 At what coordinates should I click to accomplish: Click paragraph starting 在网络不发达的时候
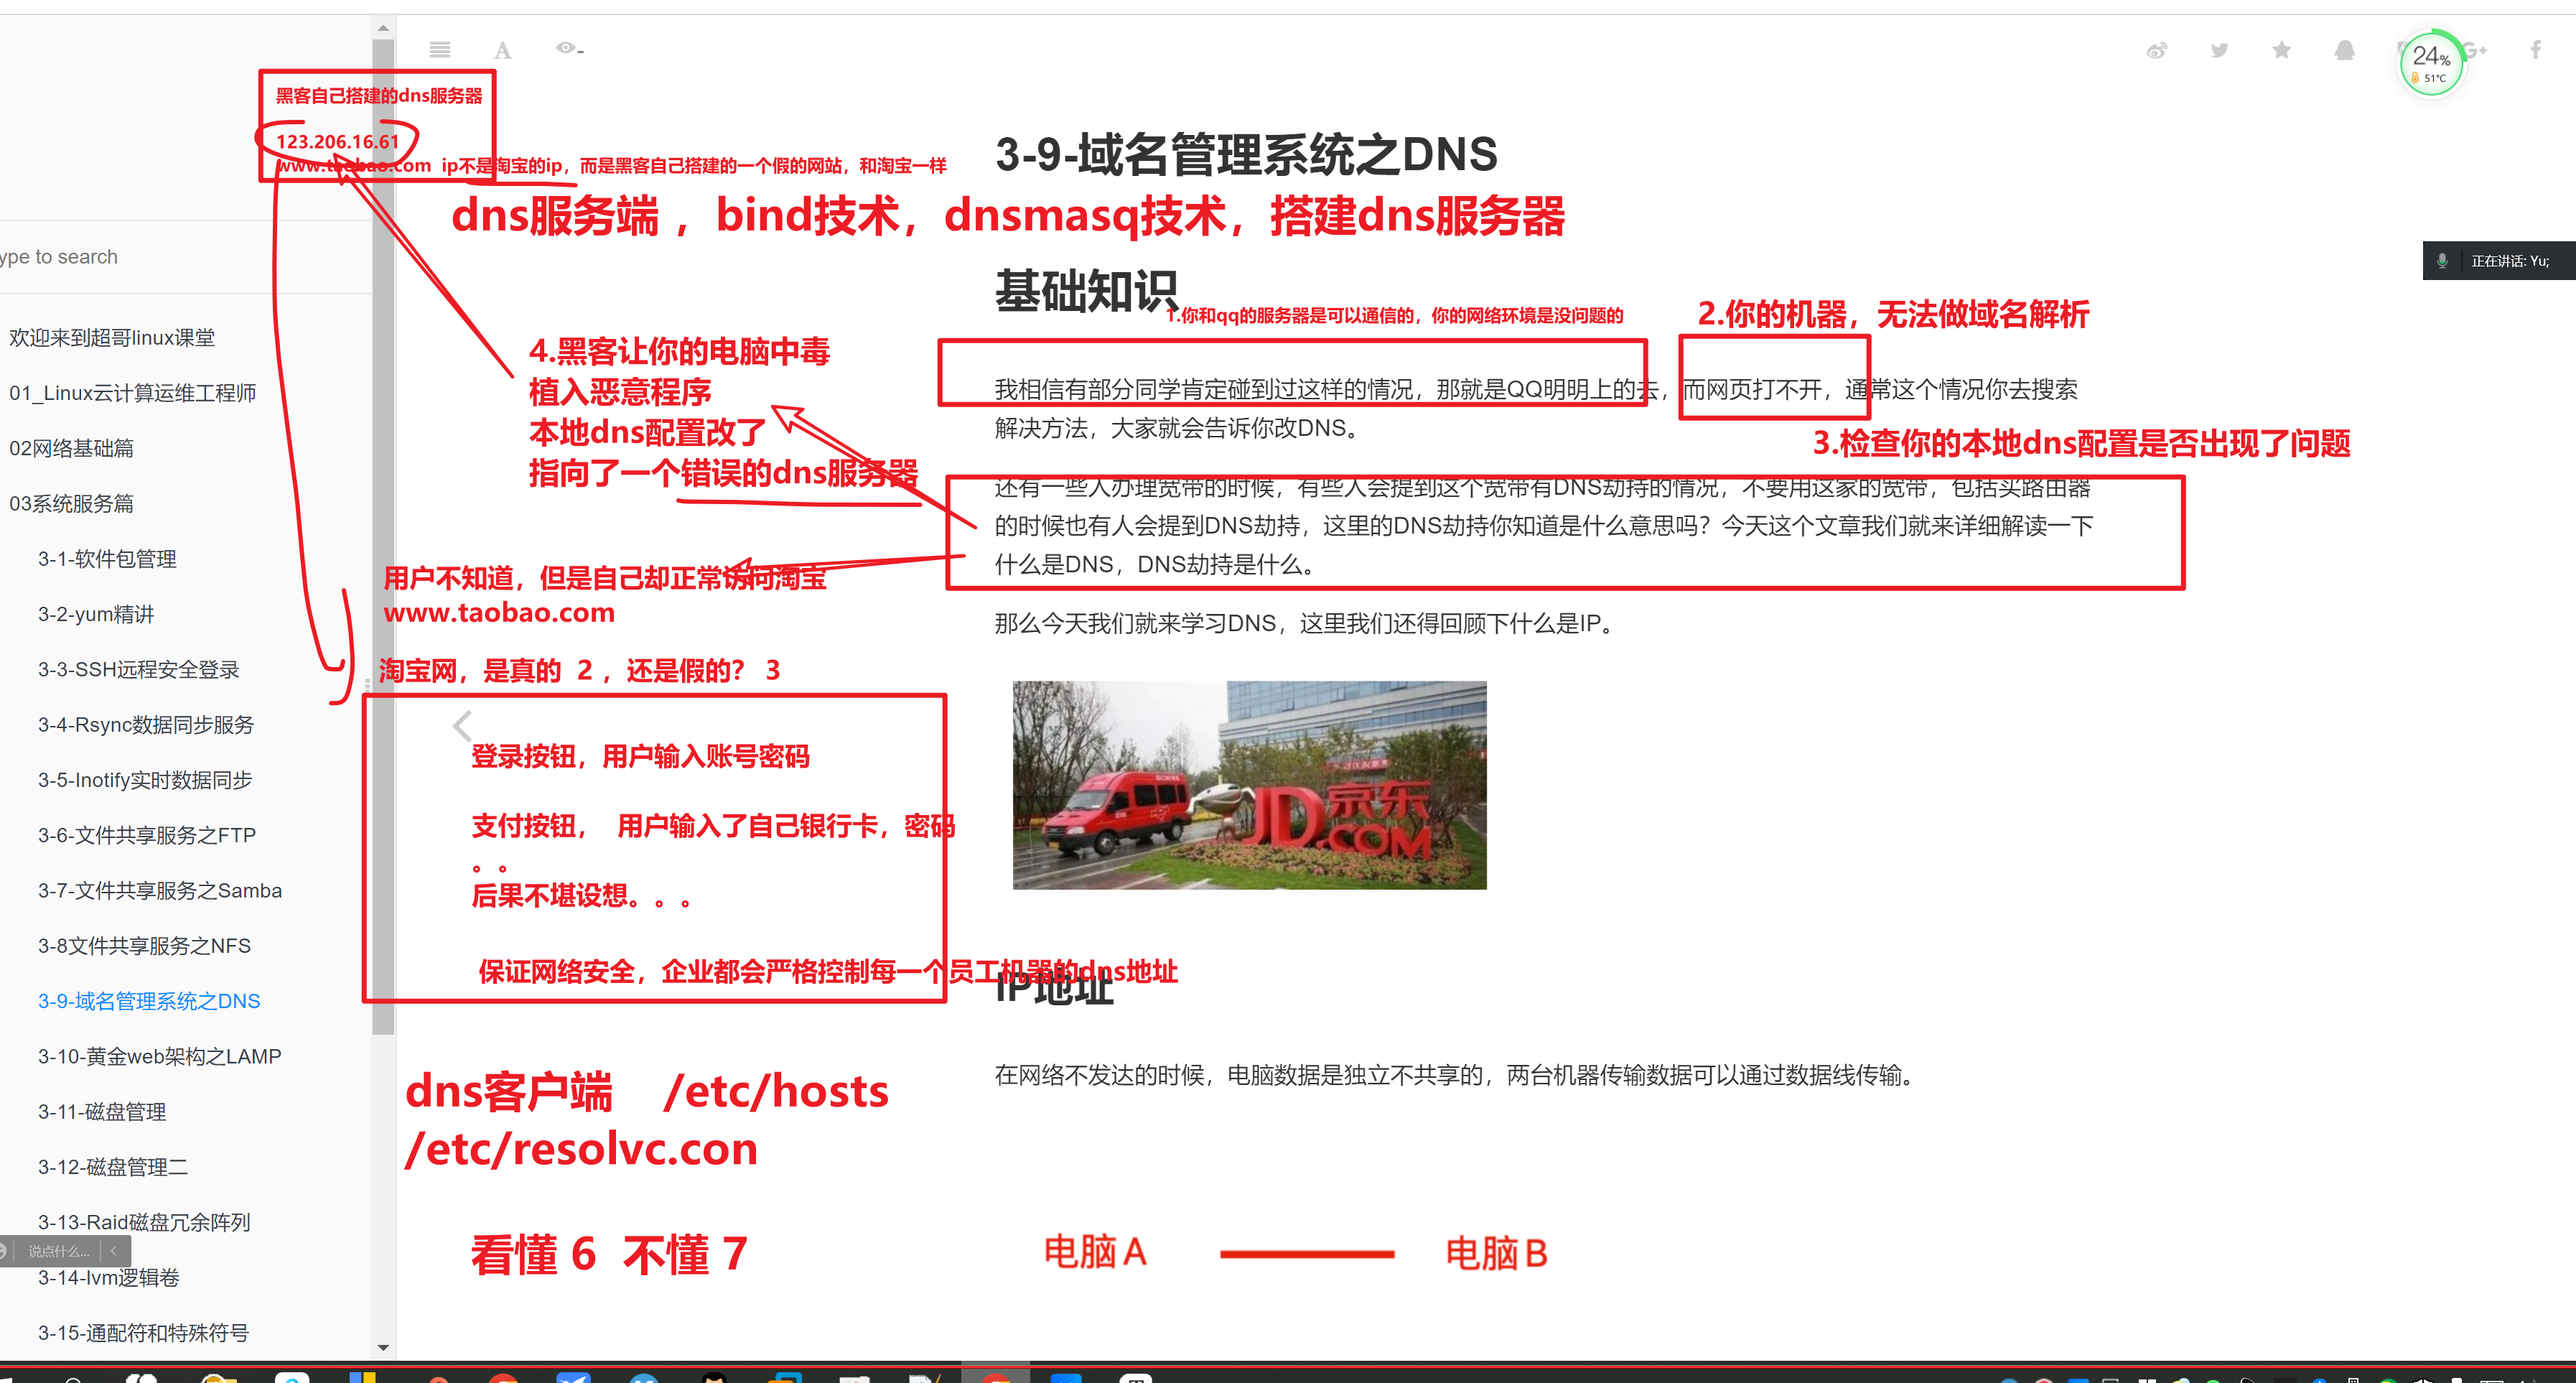pyautogui.click(x=1457, y=1075)
